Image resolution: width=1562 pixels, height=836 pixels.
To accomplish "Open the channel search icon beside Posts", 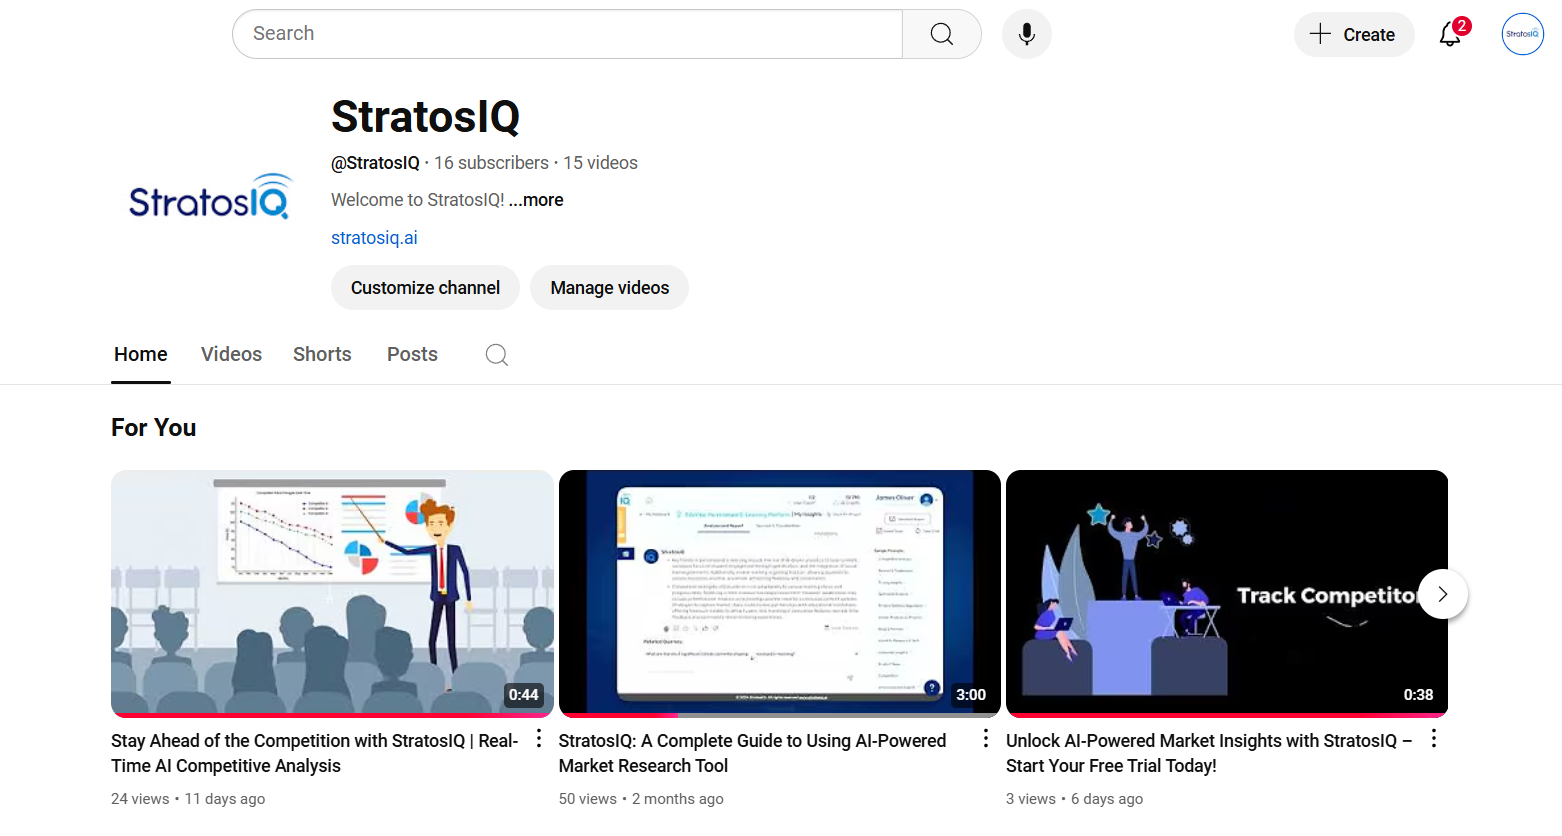I will click(496, 354).
